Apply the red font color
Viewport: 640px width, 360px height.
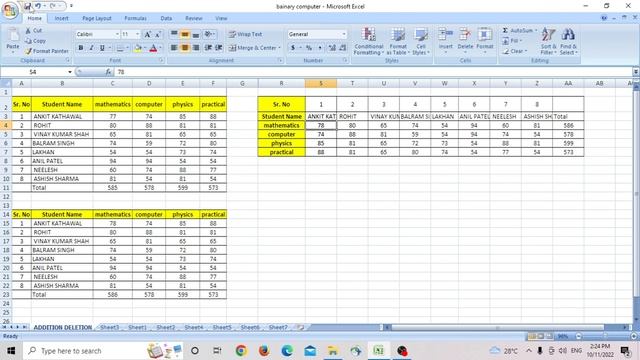[x=153, y=48]
